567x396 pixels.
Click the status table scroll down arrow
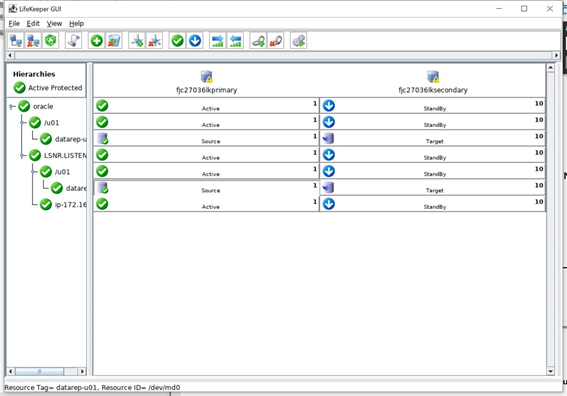point(550,371)
